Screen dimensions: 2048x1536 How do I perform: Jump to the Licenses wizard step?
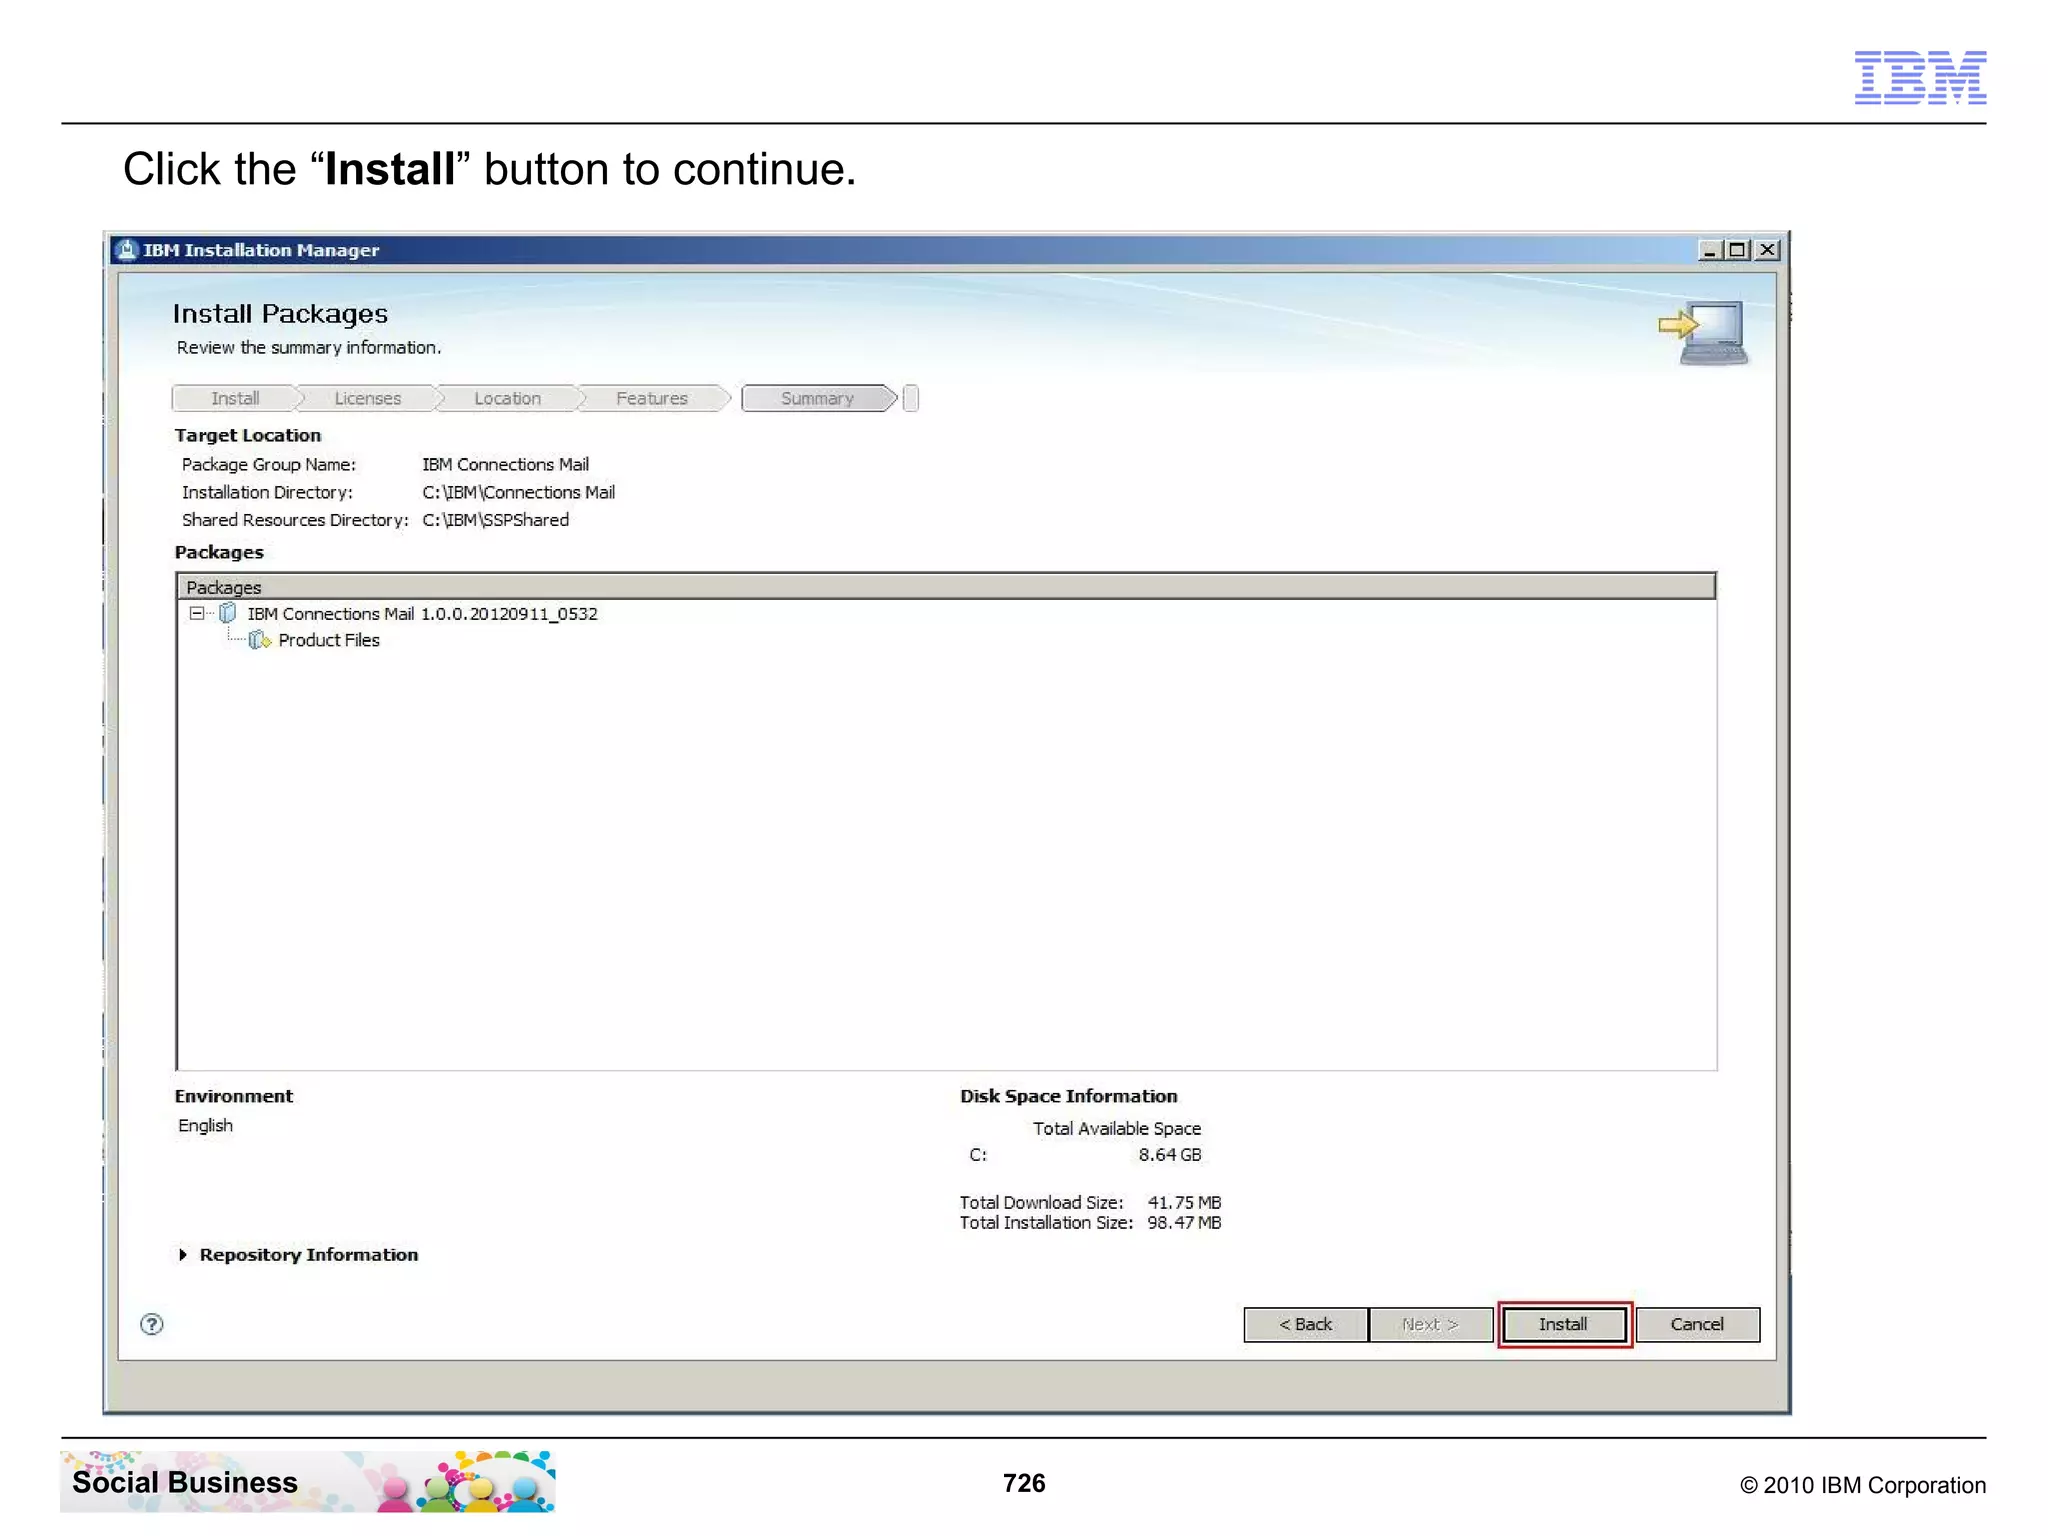pyautogui.click(x=368, y=398)
